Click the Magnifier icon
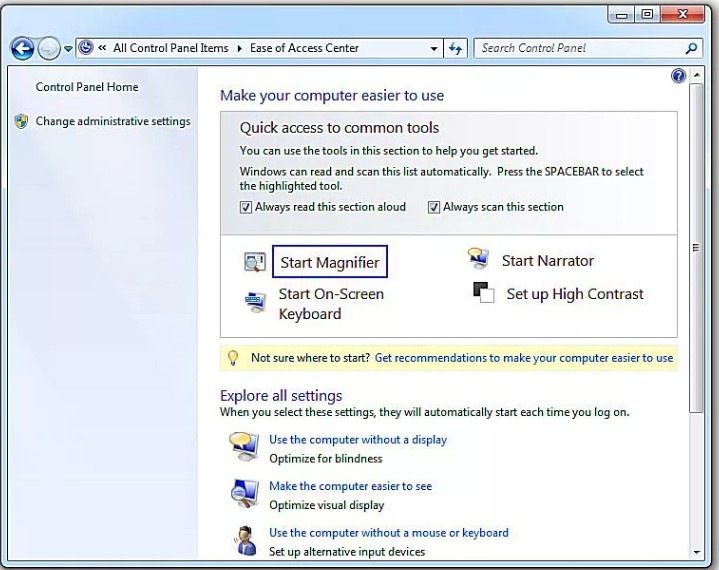Screen dimensions: 719x570 (254, 262)
